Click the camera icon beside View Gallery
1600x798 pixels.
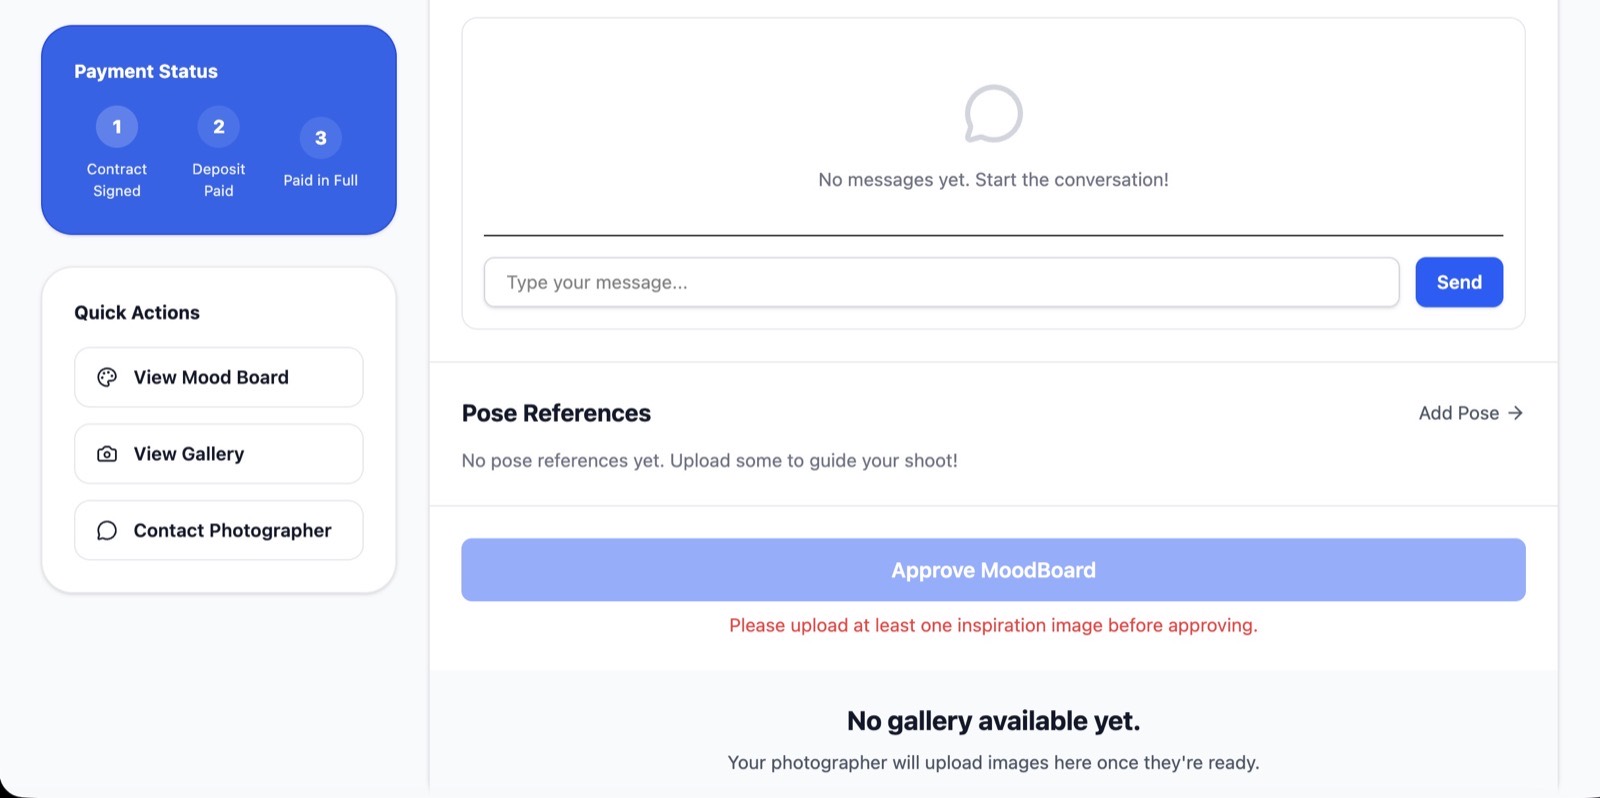tap(107, 454)
